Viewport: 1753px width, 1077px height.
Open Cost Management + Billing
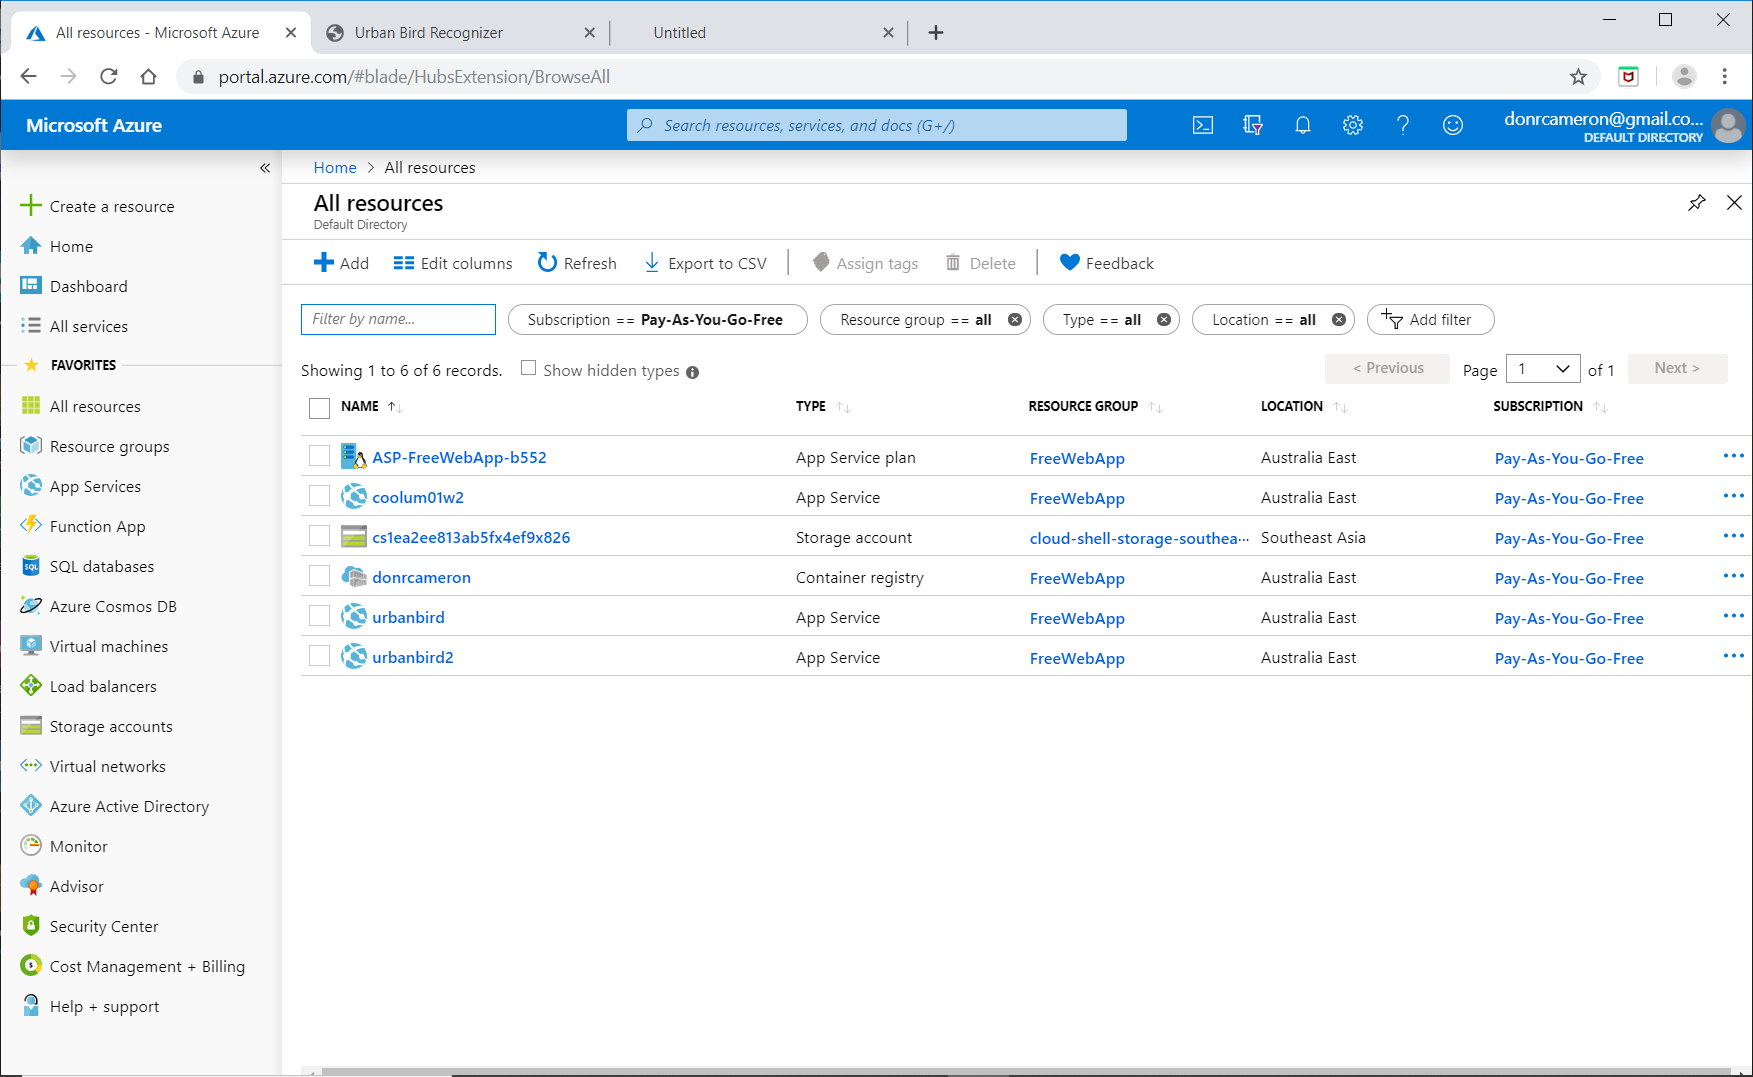coord(147,966)
